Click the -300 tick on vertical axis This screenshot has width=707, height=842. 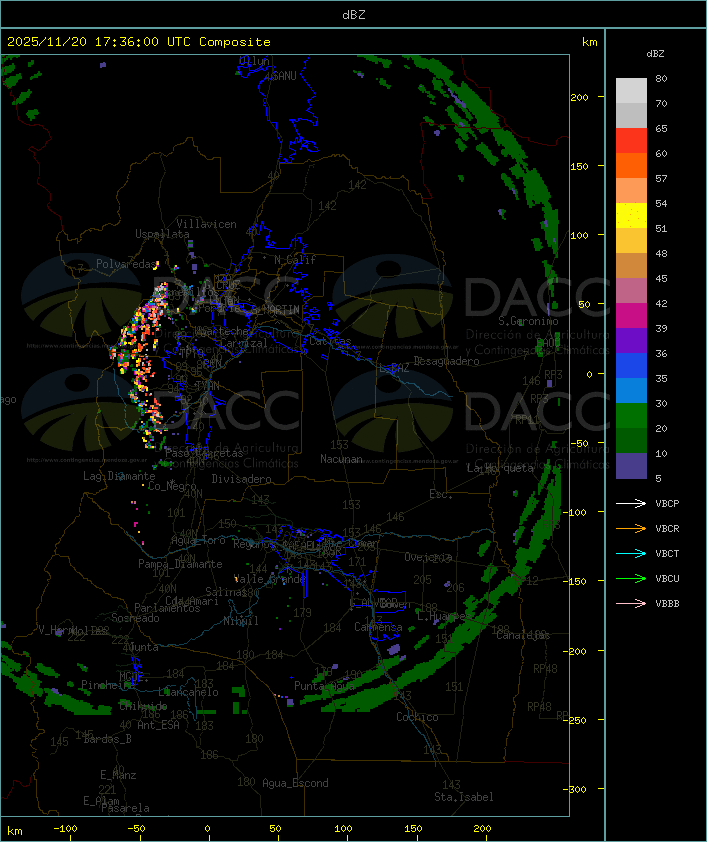click(x=577, y=789)
